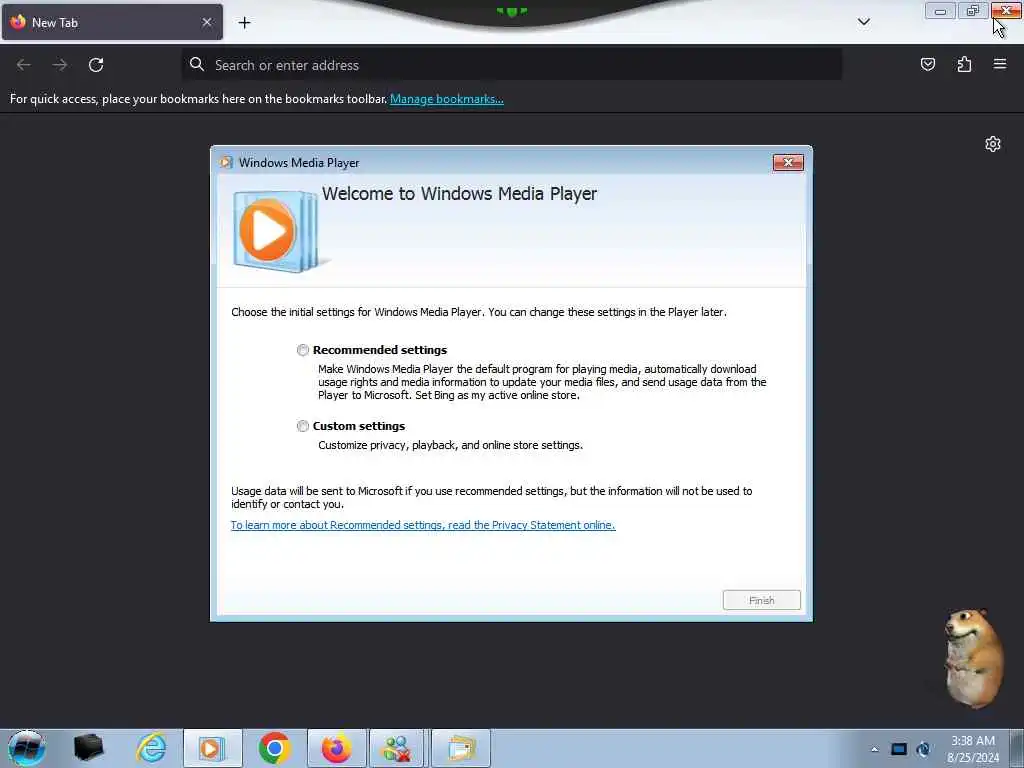Launch Google Chrome from the taskbar
Viewport: 1024px width, 768px height.
coord(274,748)
